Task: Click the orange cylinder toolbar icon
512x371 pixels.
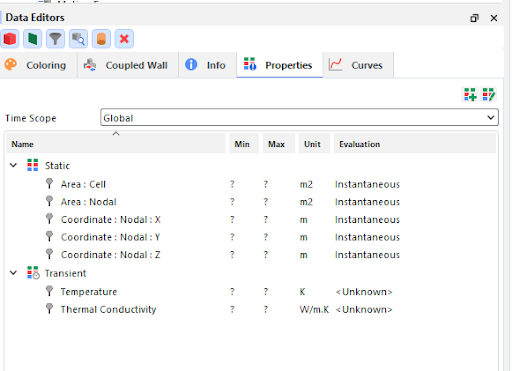Action: tap(101, 39)
